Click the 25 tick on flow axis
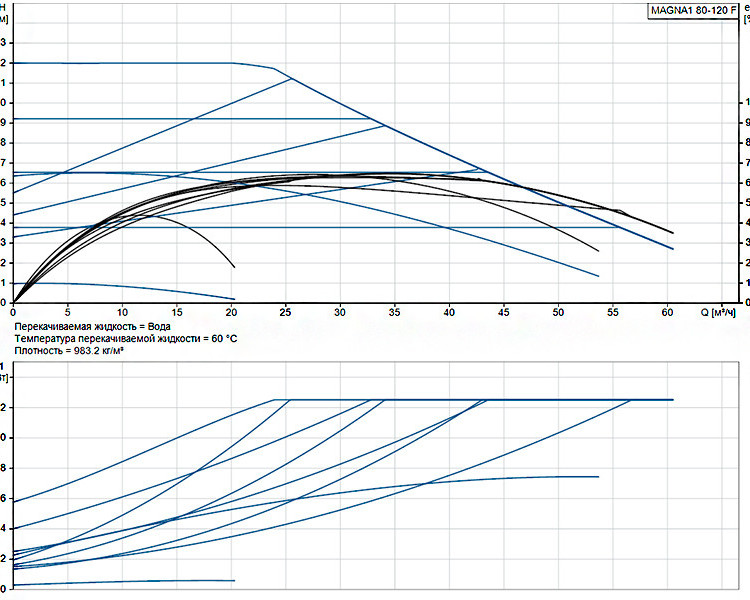Image resolution: width=750 pixels, height=600 pixels. pos(286,312)
